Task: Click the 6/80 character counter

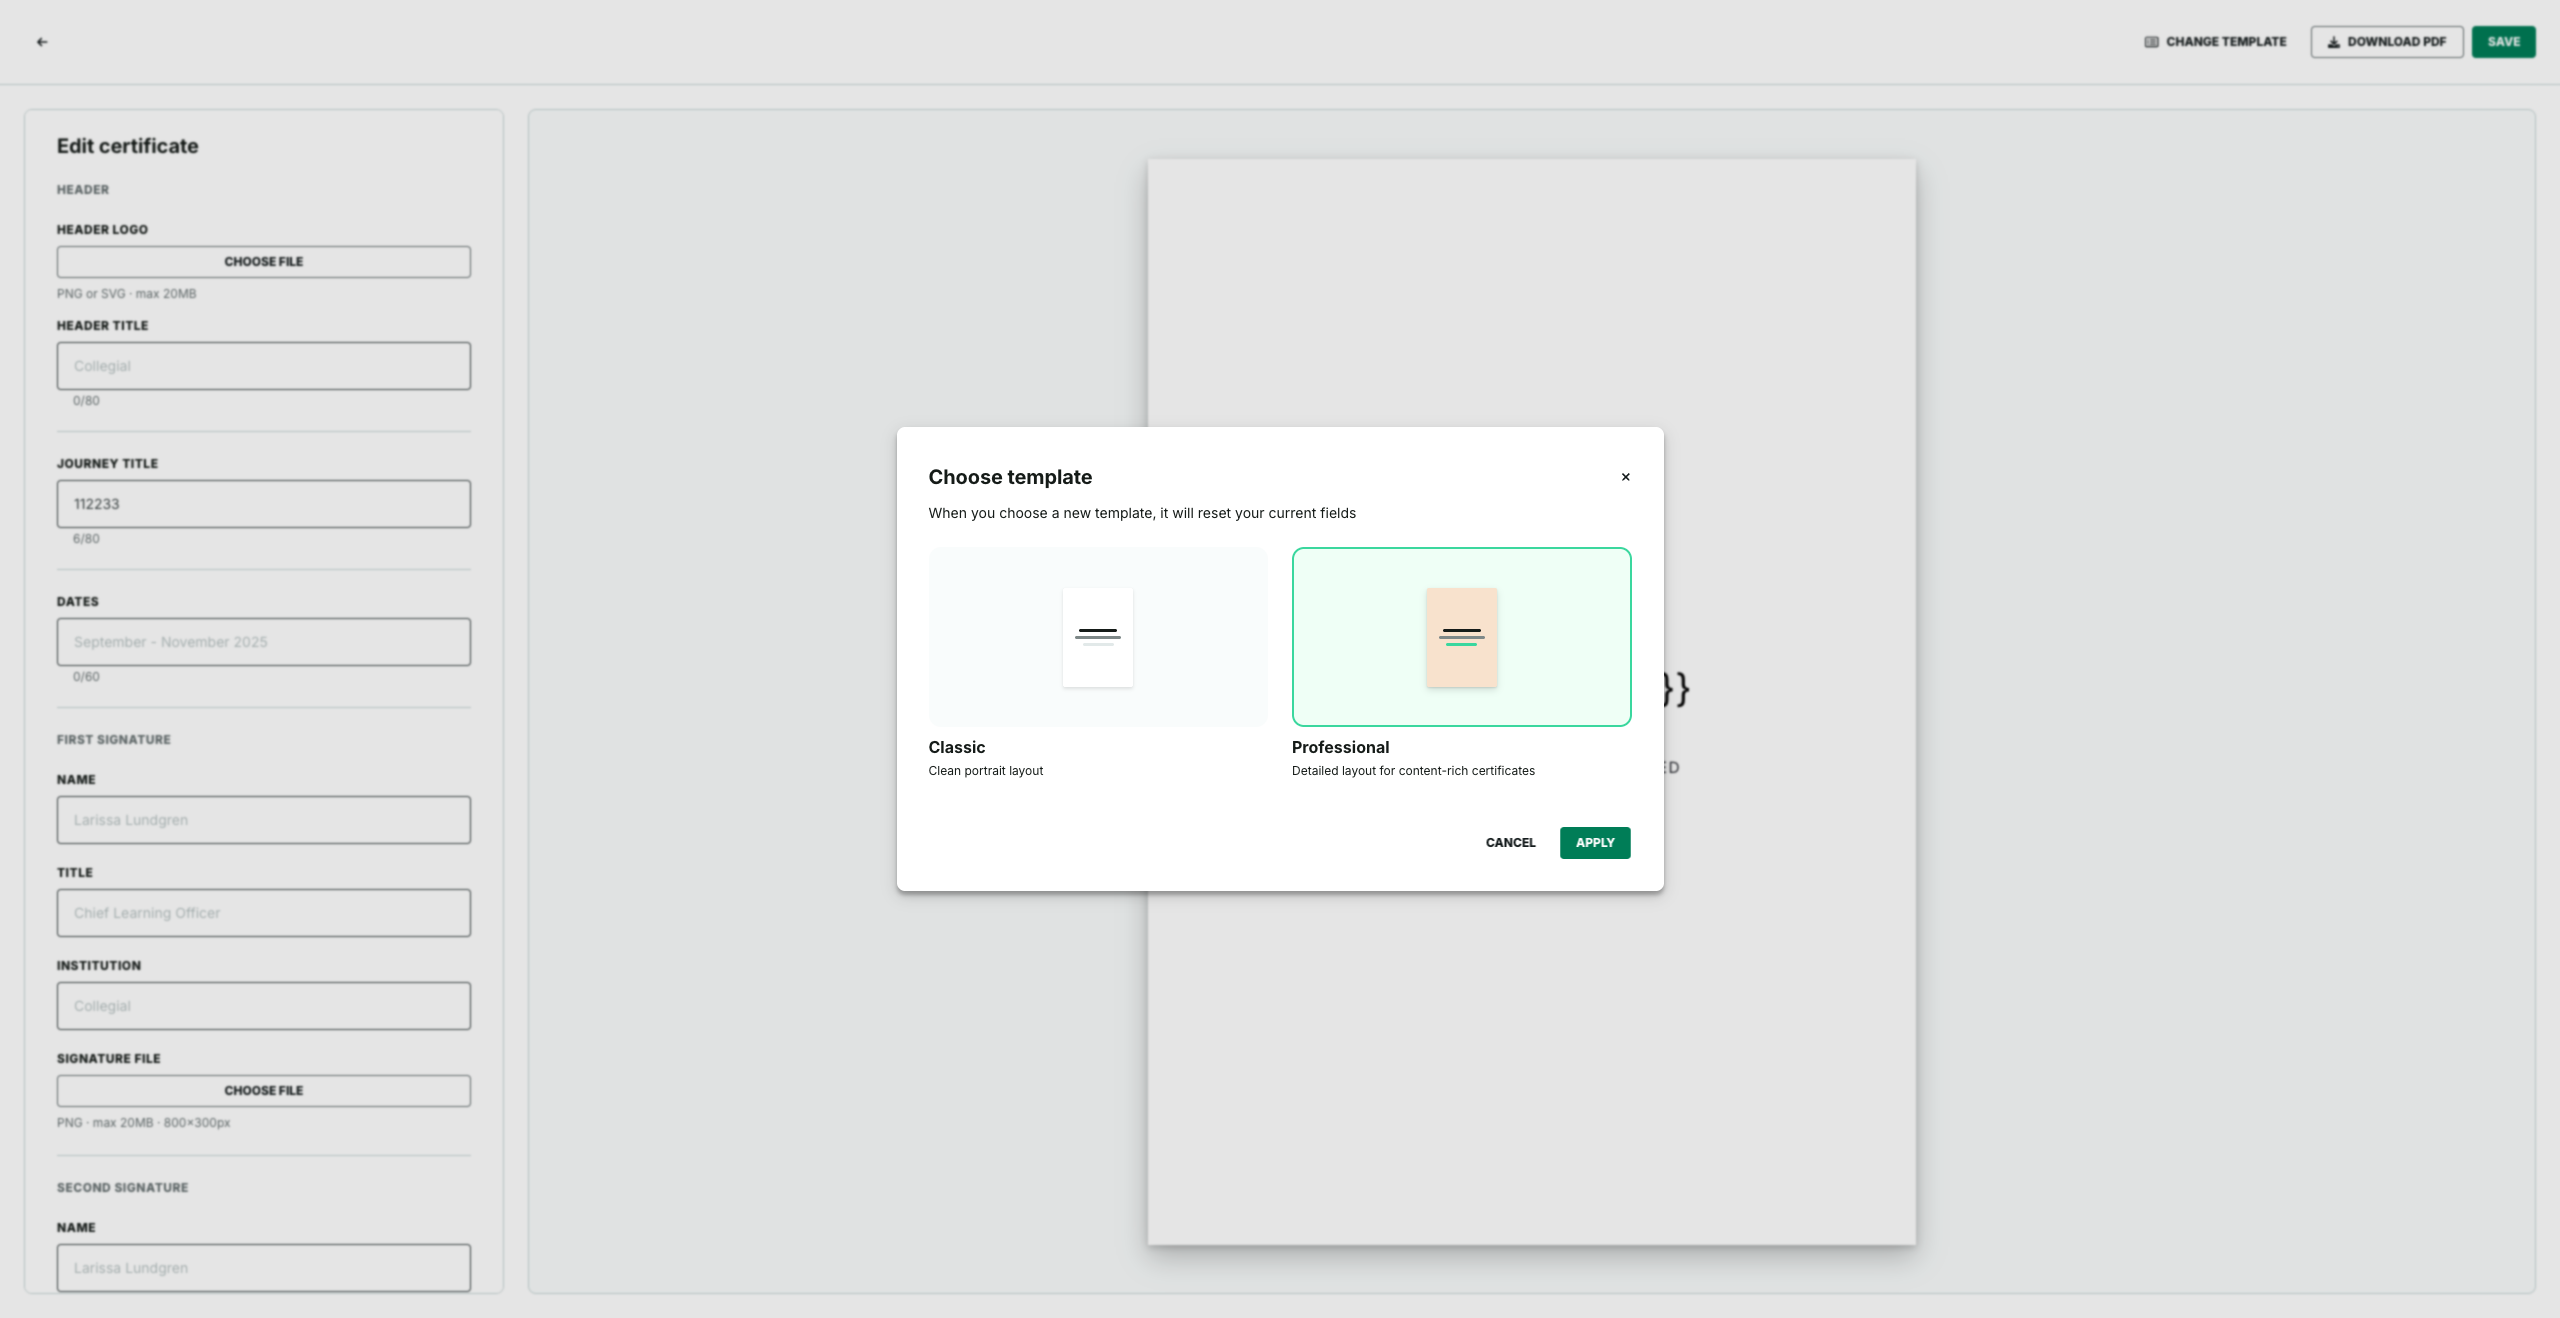Action: 86,539
